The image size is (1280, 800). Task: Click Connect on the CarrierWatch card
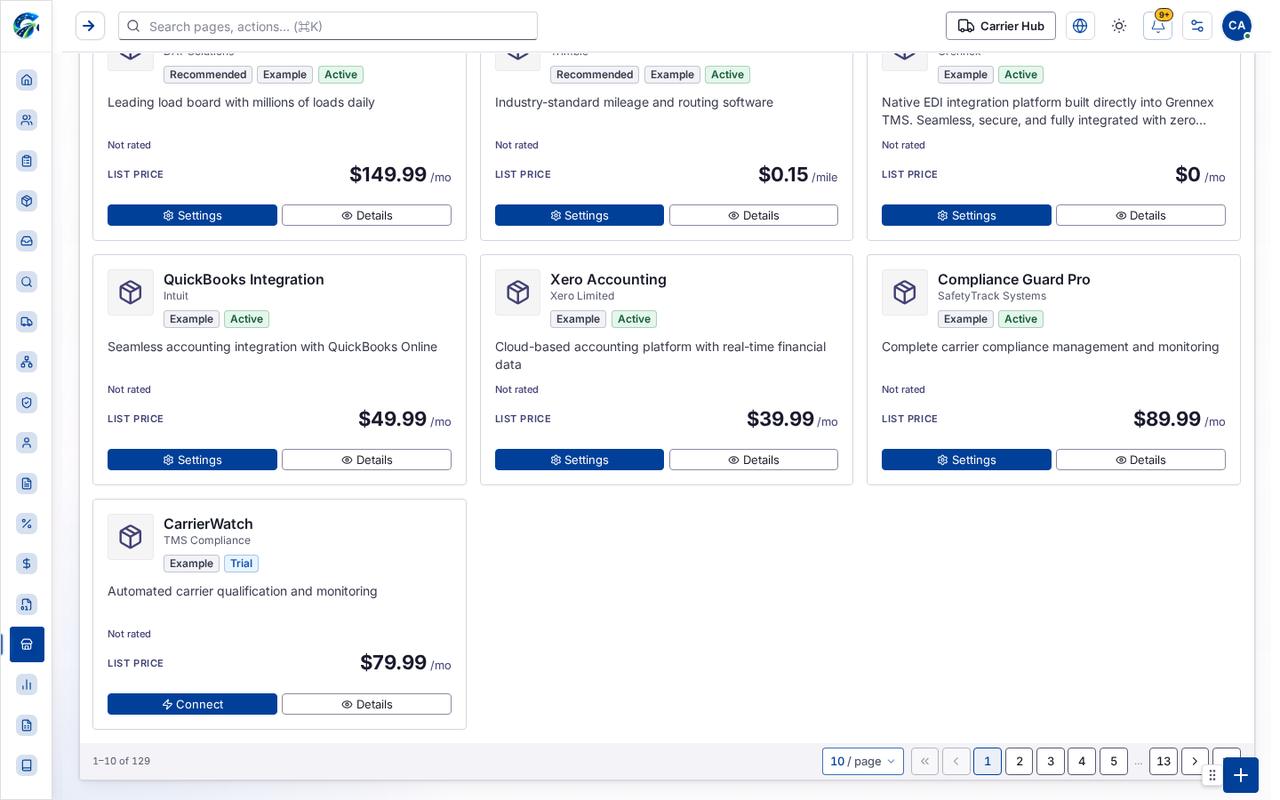192,704
